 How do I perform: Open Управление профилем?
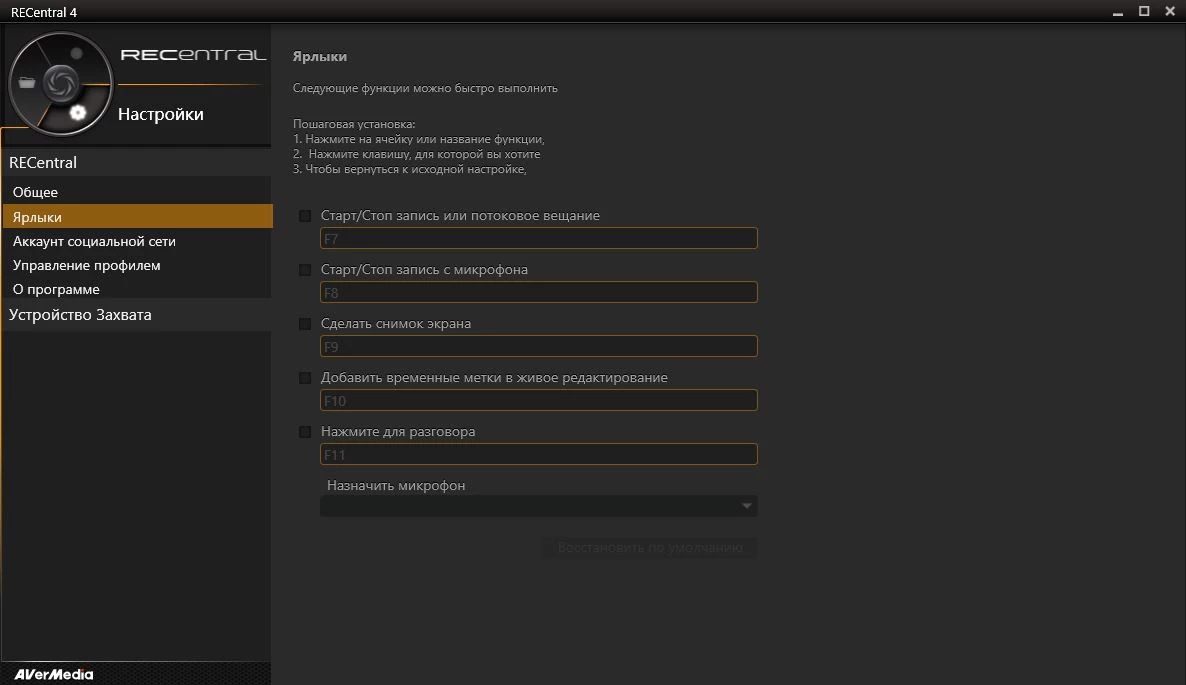click(136, 265)
